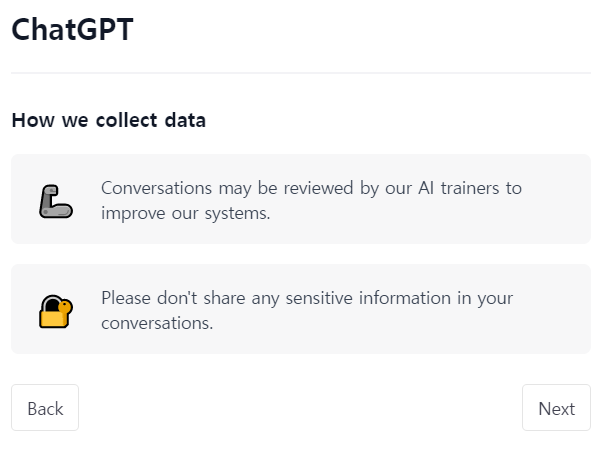
Task: Select the 'How we collect data' heading
Action: (108, 121)
